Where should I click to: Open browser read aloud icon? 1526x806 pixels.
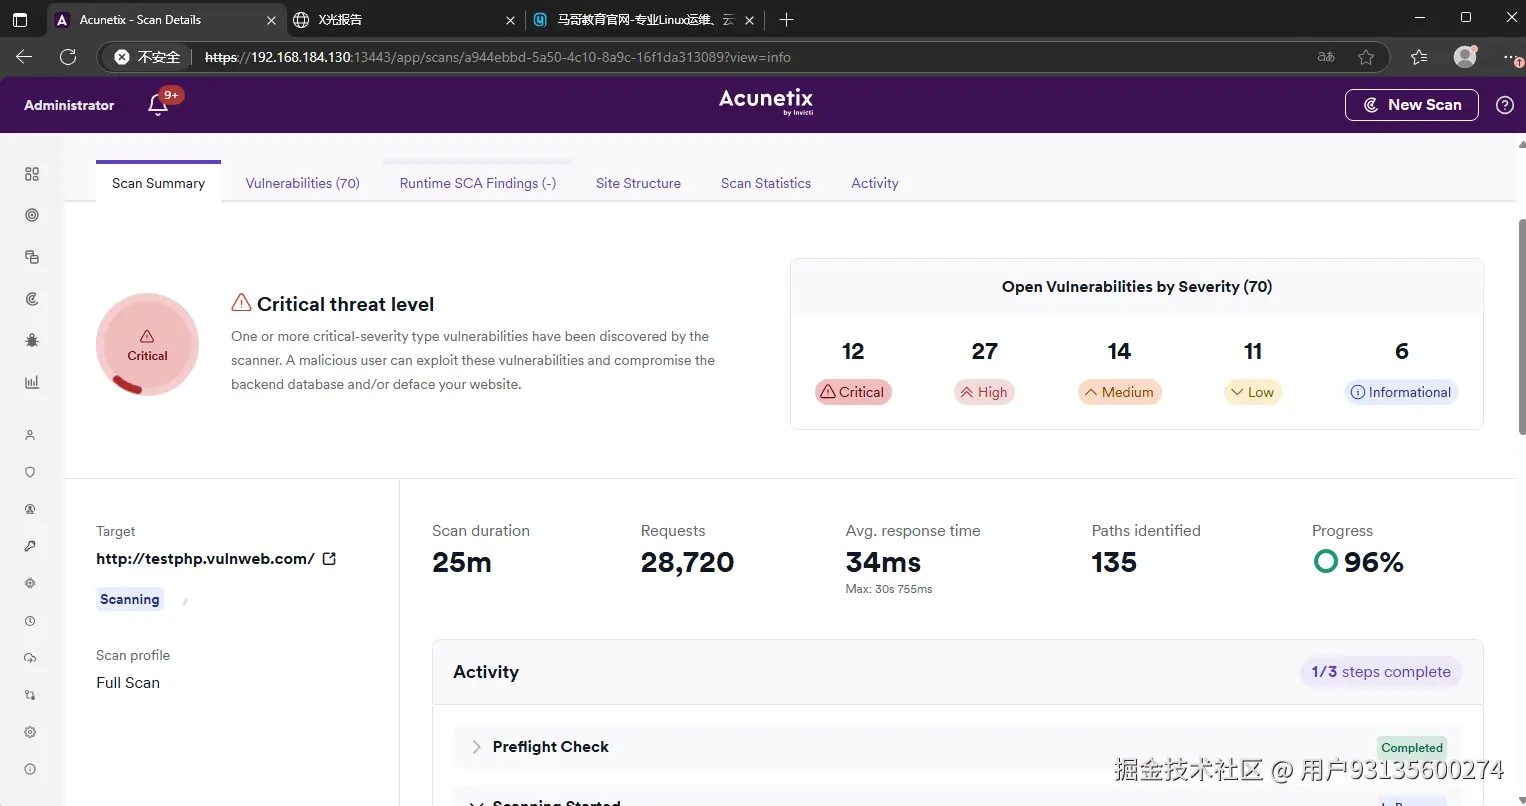(x=1326, y=57)
